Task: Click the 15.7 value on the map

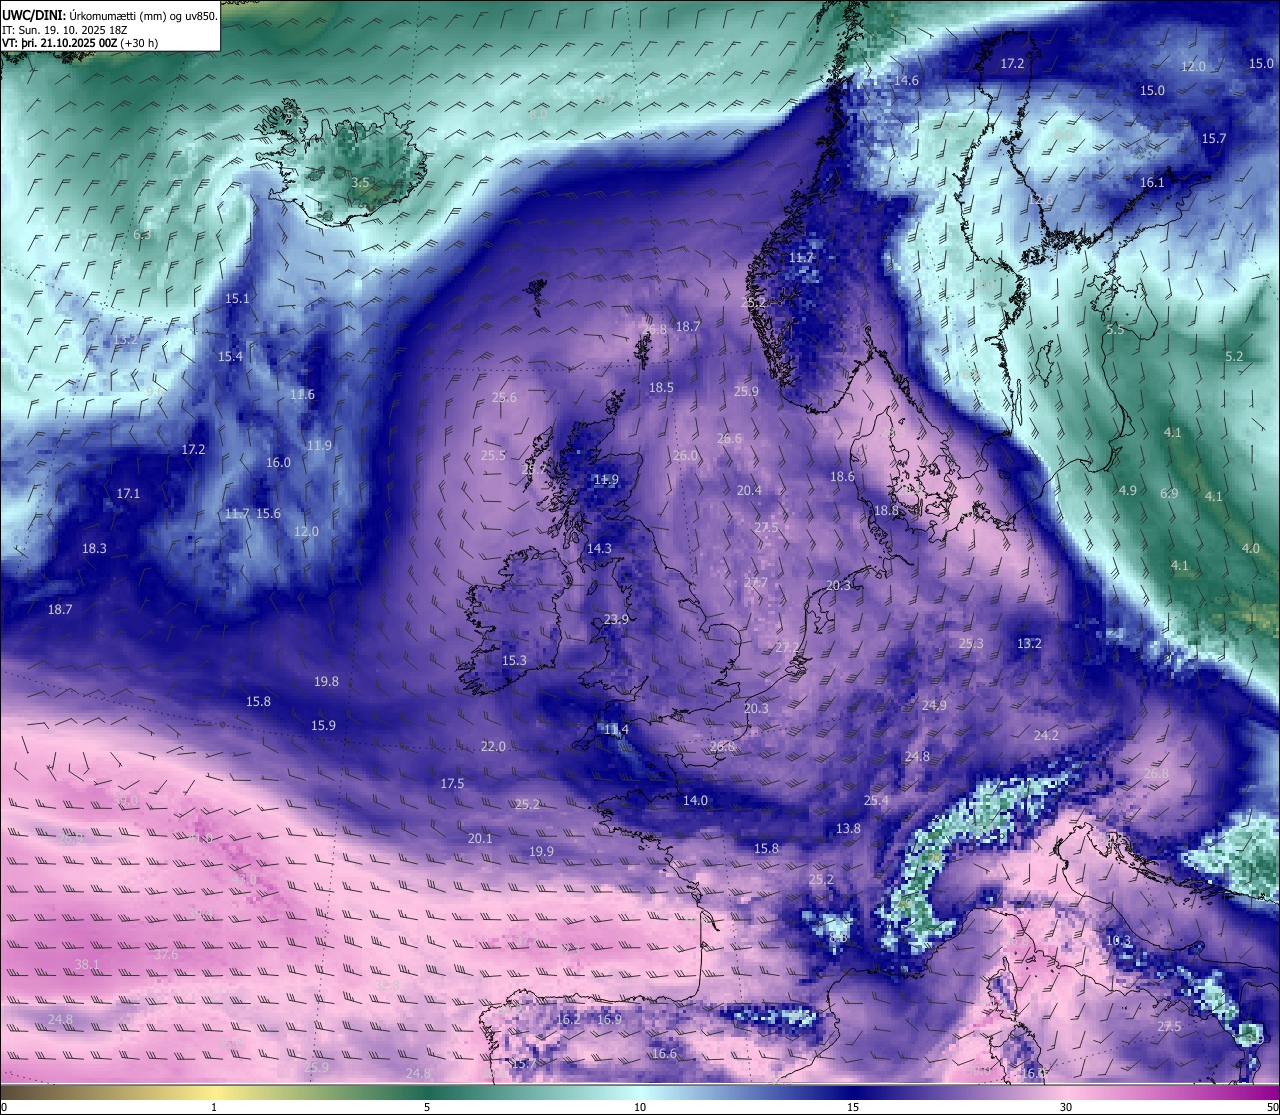Action: tap(1213, 138)
